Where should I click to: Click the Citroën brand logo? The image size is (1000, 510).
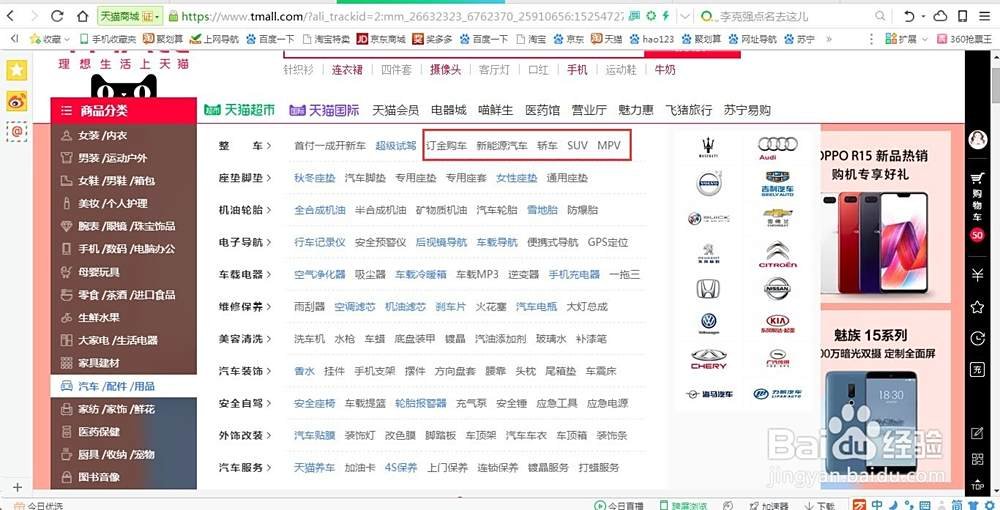(777, 254)
